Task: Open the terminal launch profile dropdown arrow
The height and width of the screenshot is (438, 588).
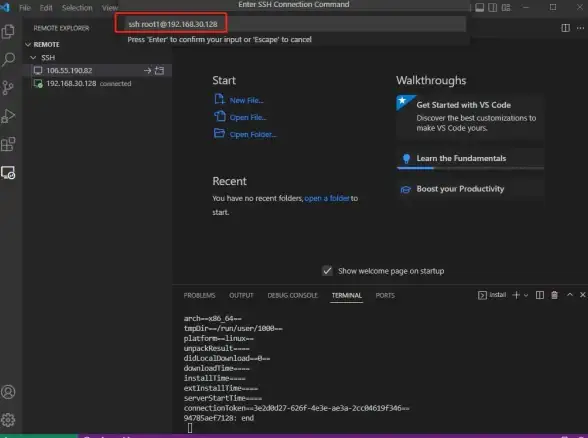Action: coord(526,296)
